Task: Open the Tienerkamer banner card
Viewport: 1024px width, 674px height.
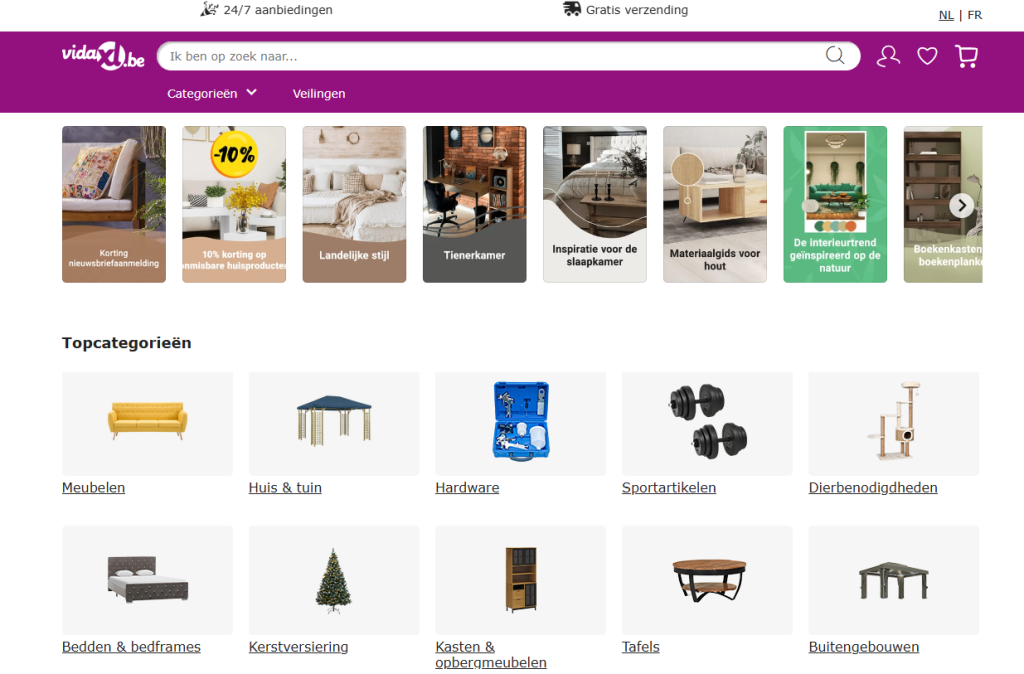Action: 475,204
